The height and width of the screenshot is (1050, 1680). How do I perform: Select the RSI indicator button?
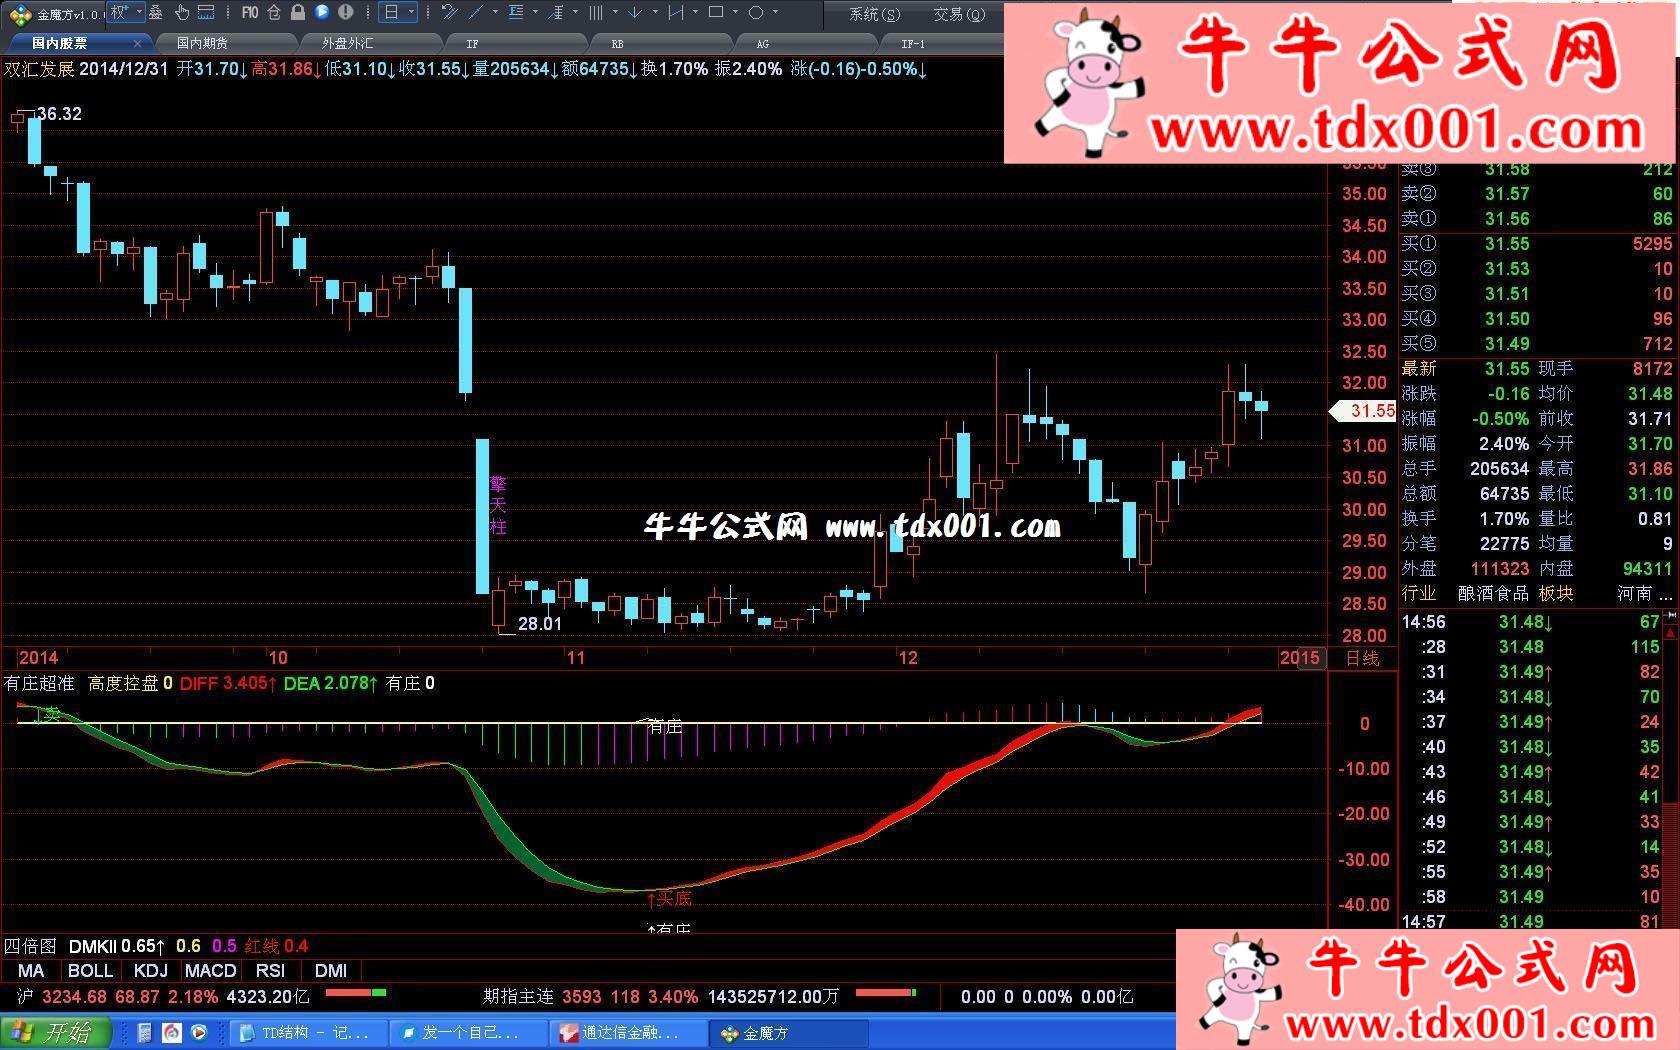coord(270,971)
